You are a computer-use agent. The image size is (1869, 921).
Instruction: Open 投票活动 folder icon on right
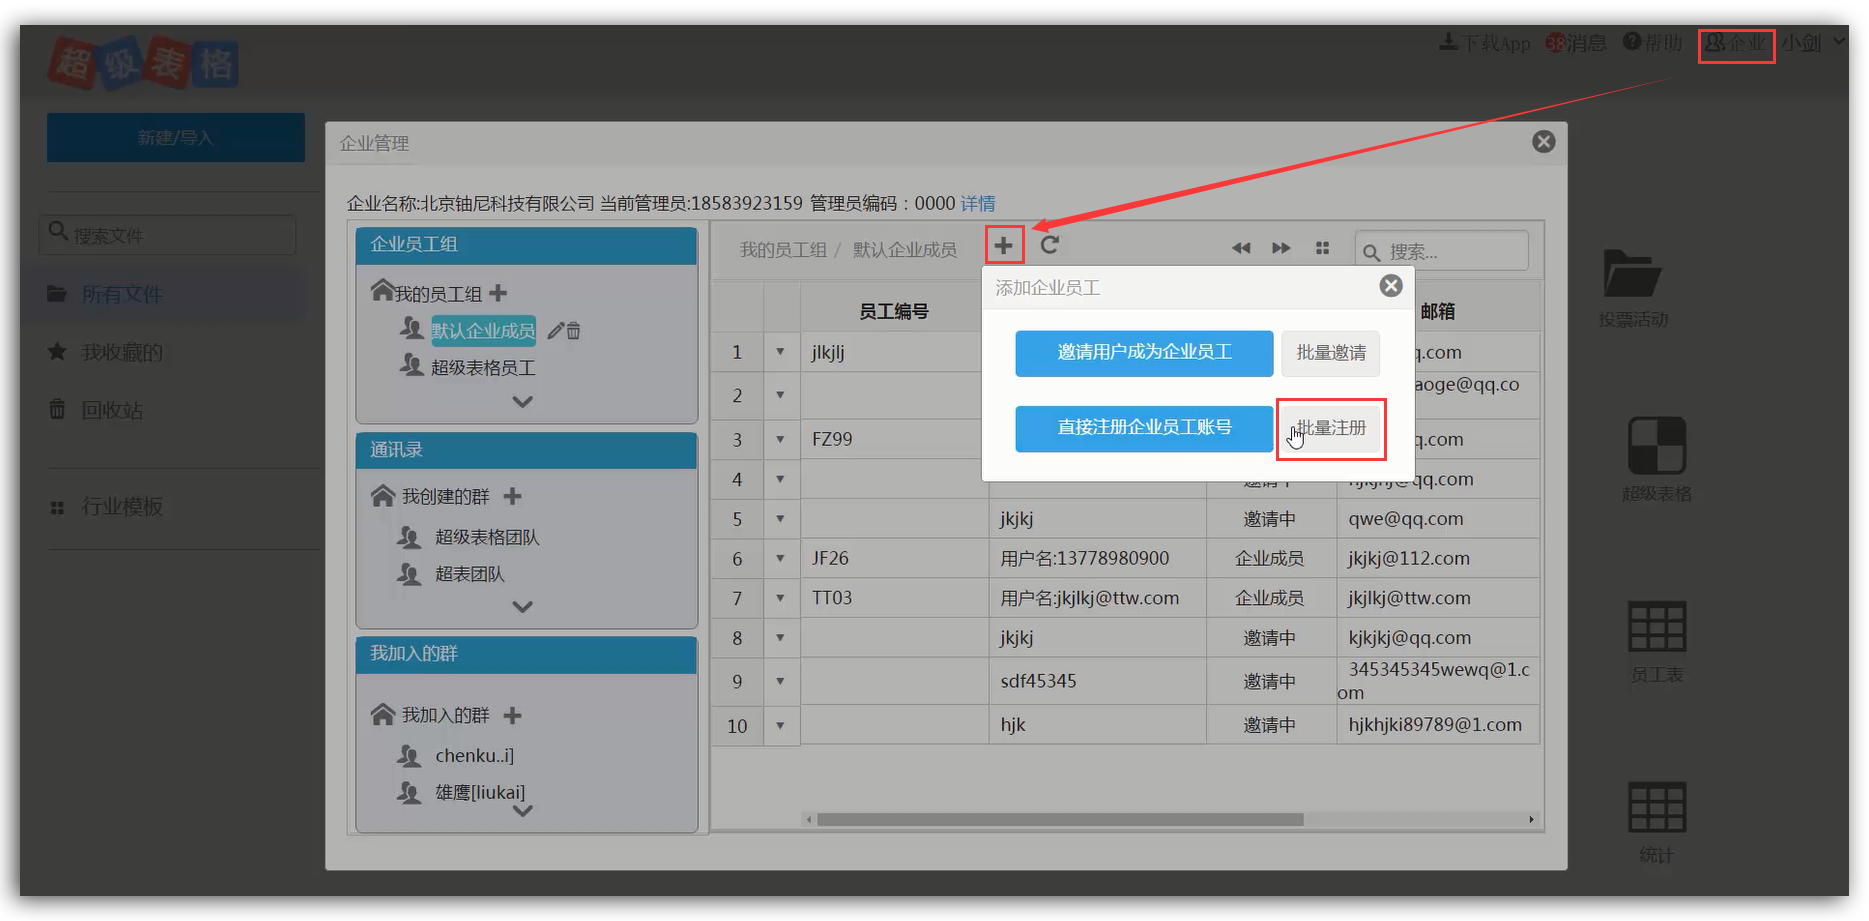1631,274
